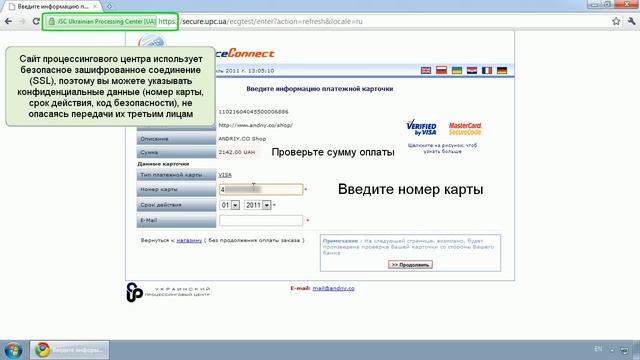Focus the card number input field
Viewport: 640px width, 360px height.
pyautogui.click(x=261, y=189)
